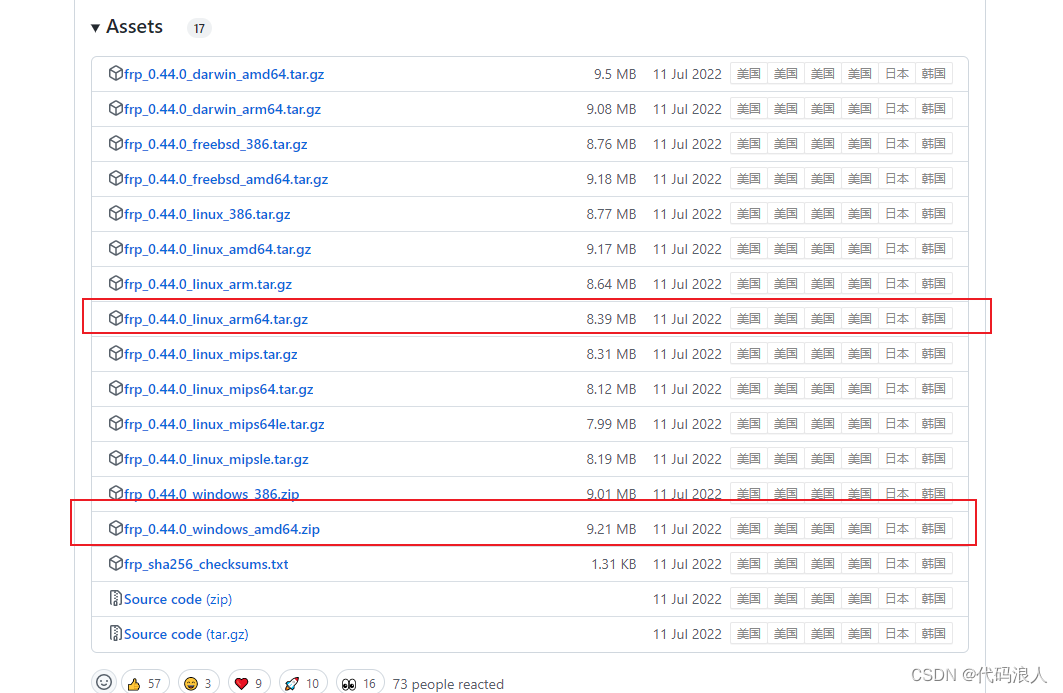The height and width of the screenshot is (693, 1063).
Task: Click 日本 mirror for checksums row
Action: click(896, 563)
